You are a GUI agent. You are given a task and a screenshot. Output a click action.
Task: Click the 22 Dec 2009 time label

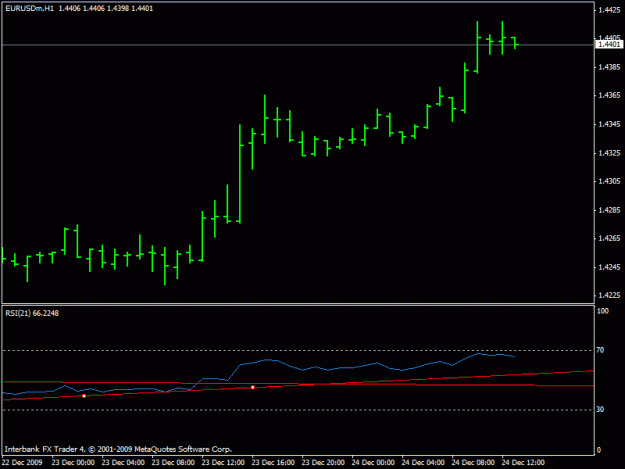pos(22,463)
